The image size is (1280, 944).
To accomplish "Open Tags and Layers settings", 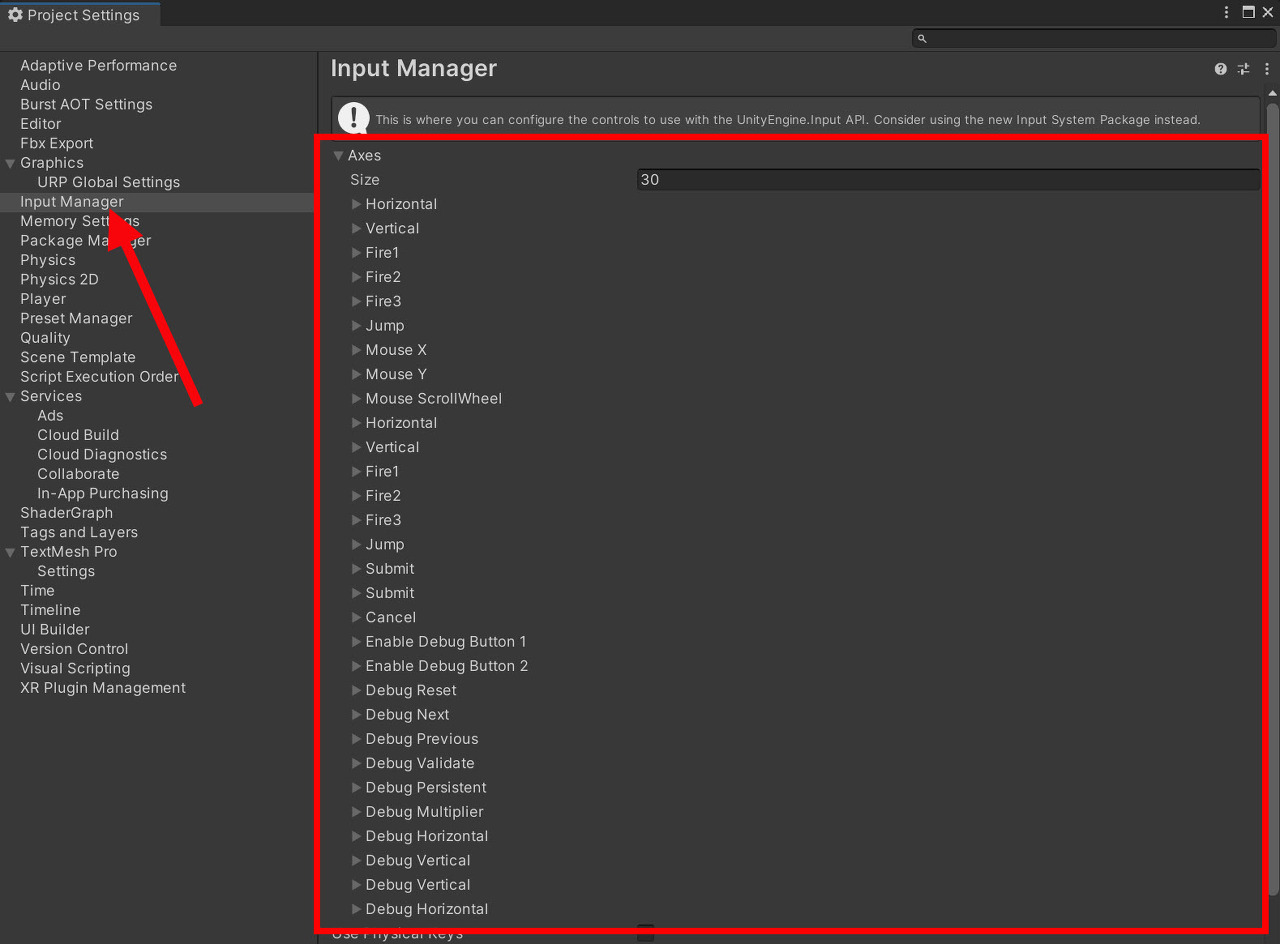I will [79, 532].
